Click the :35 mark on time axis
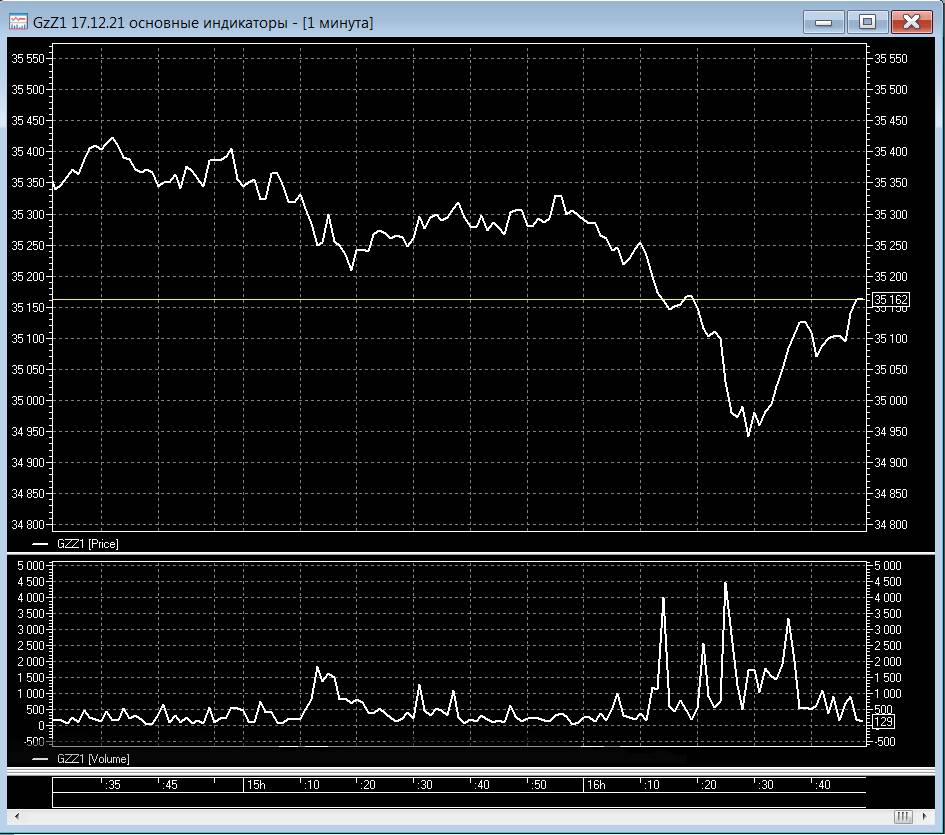The image size is (945, 835). click(x=113, y=785)
